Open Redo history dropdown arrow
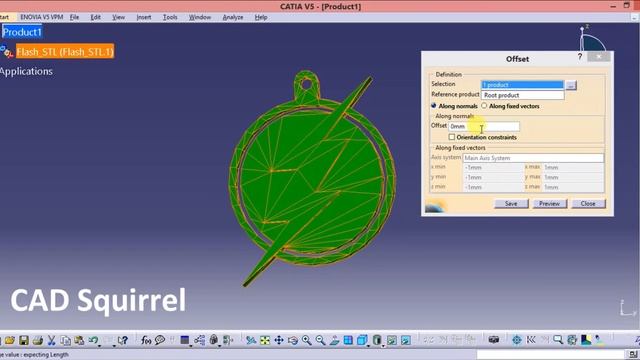 coord(114,346)
